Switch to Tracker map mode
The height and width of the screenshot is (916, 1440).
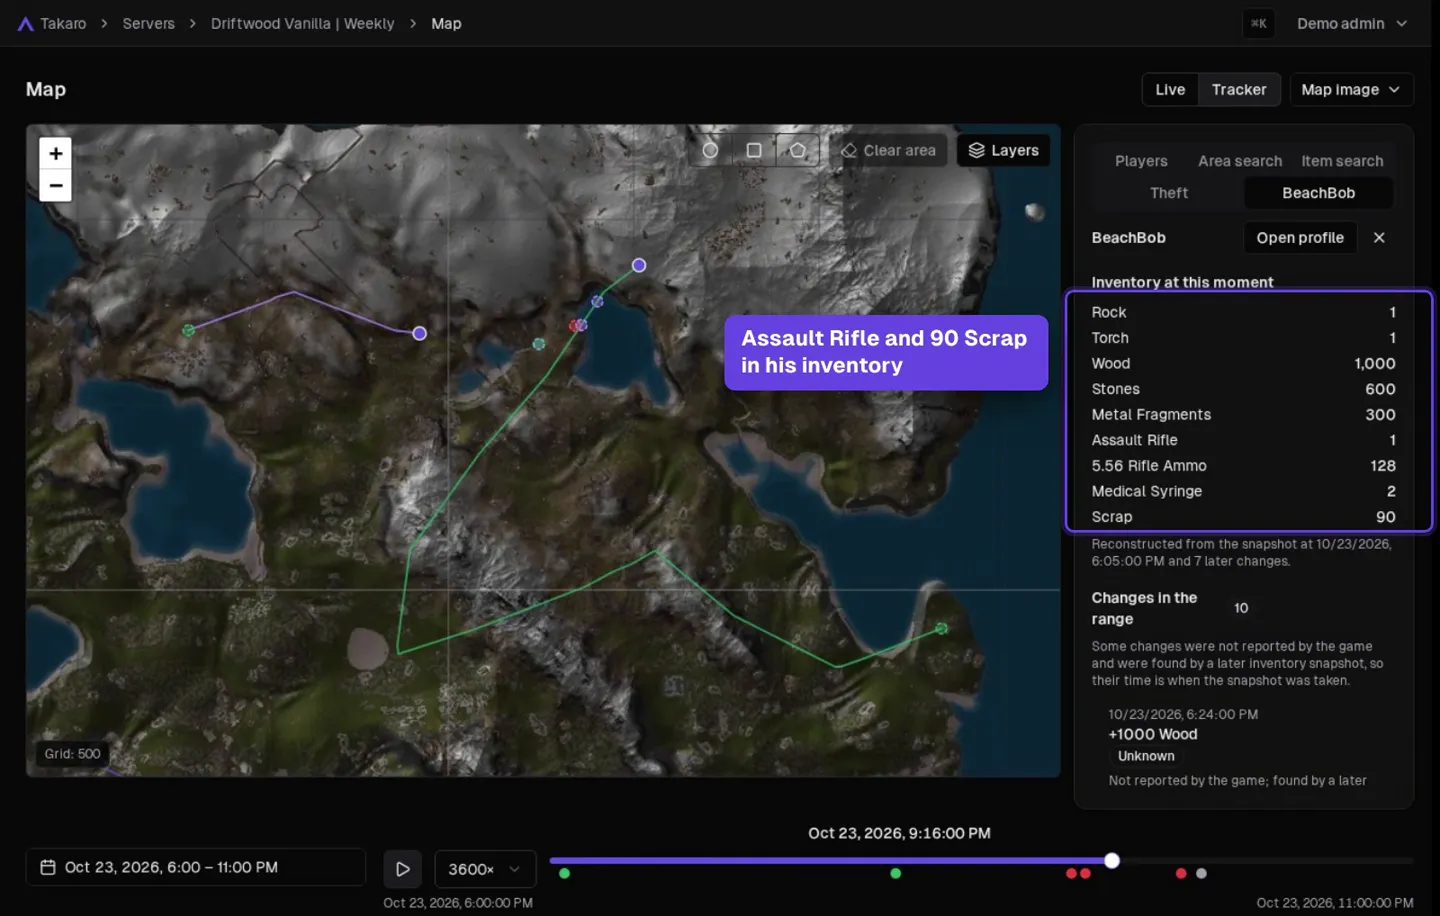click(1239, 90)
